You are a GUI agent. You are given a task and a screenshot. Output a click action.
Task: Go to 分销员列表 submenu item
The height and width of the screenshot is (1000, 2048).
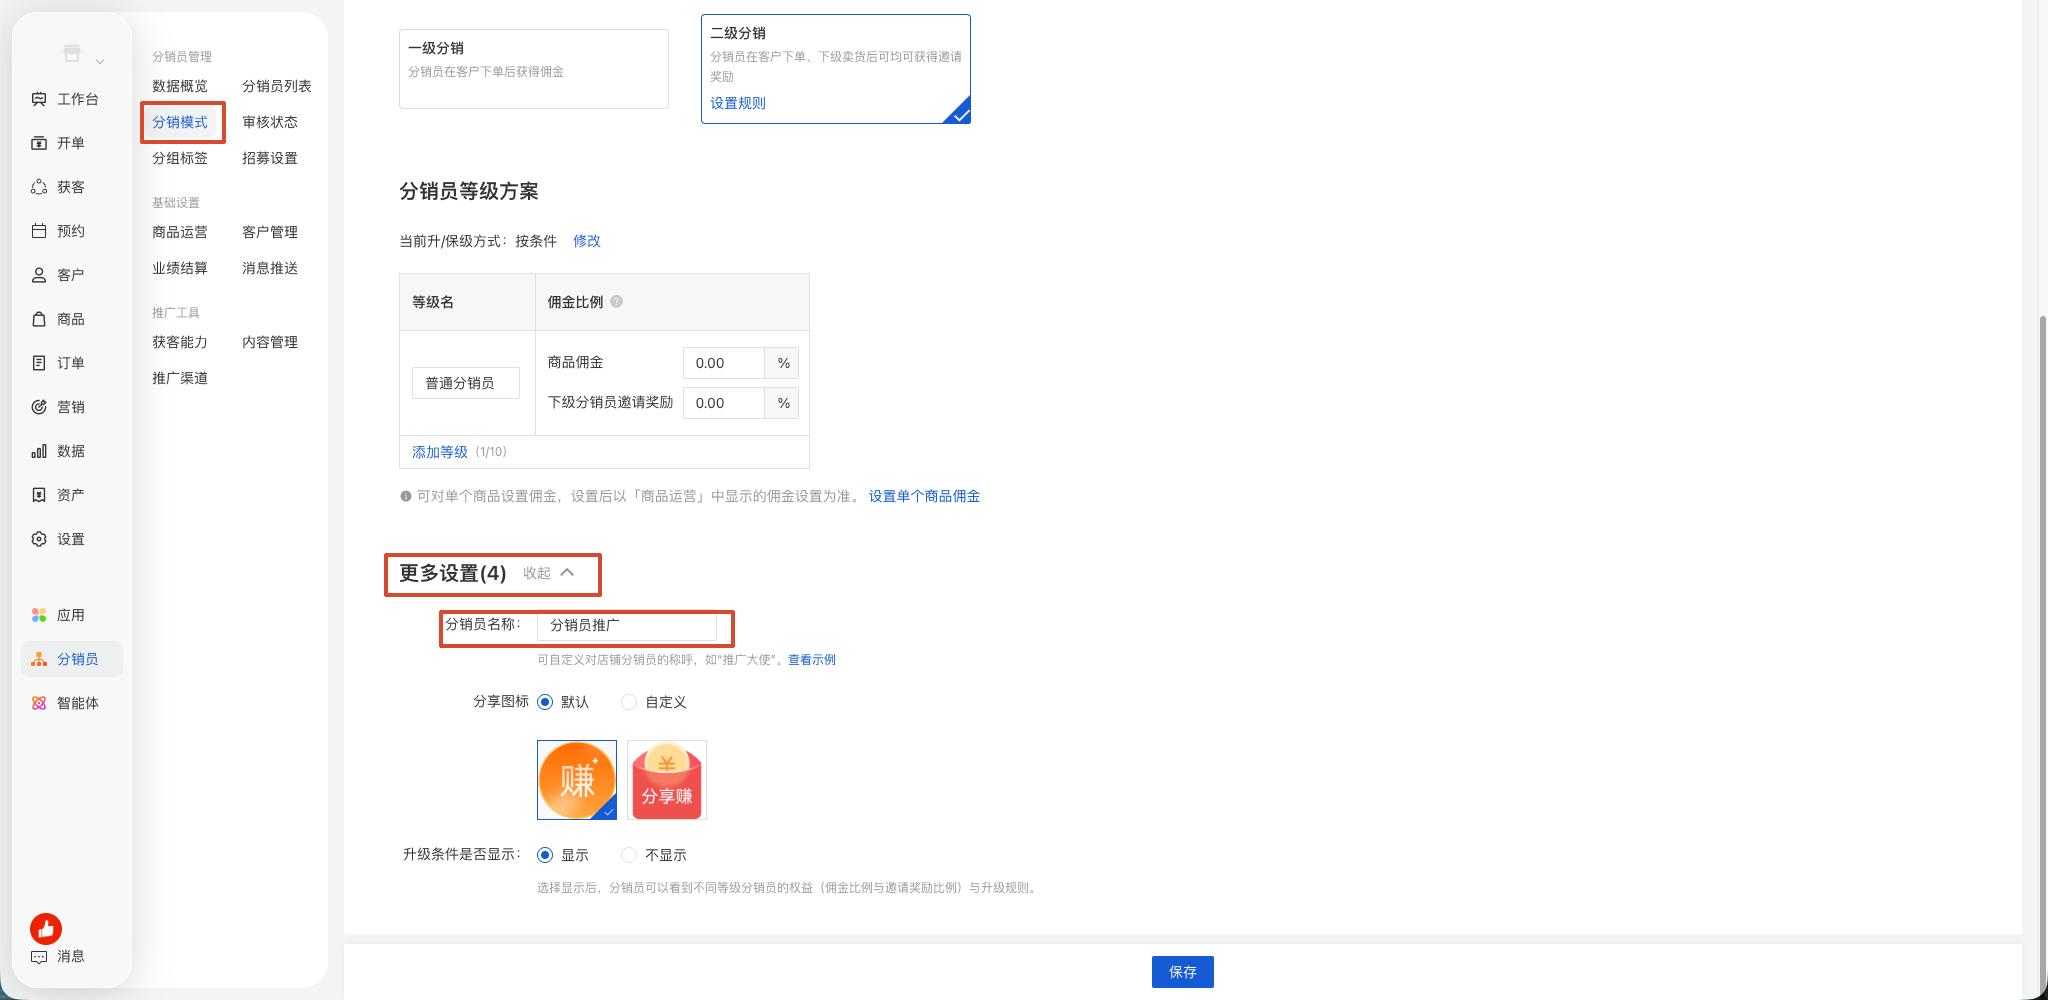pyautogui.click(x=277, y=86)
